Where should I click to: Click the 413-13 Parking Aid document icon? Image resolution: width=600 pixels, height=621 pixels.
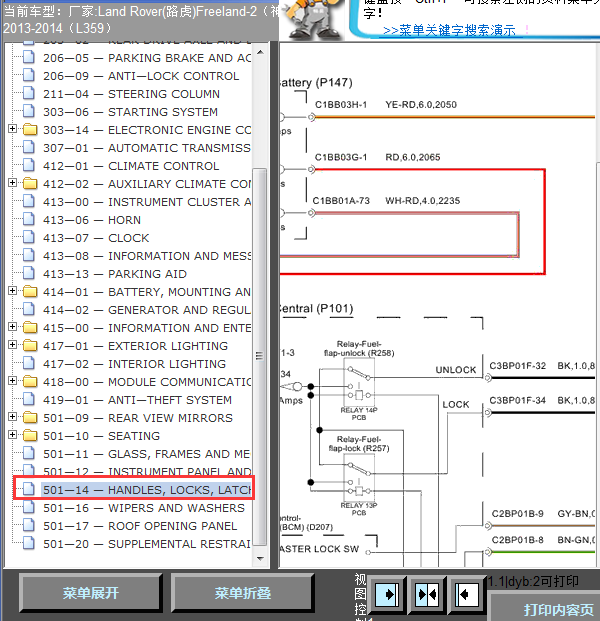tap(29, 273)
